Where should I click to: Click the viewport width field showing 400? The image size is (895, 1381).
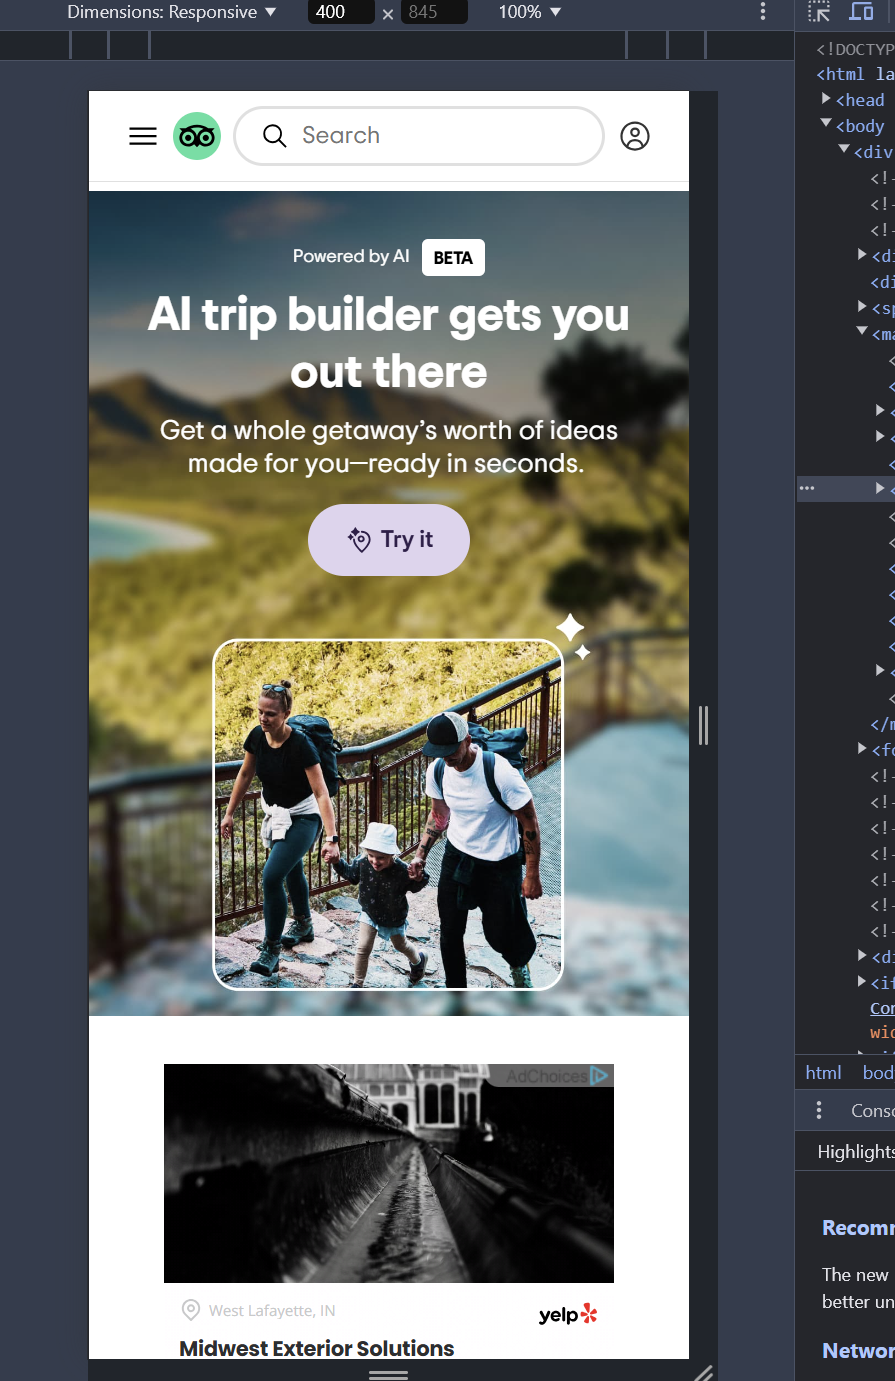341,12
